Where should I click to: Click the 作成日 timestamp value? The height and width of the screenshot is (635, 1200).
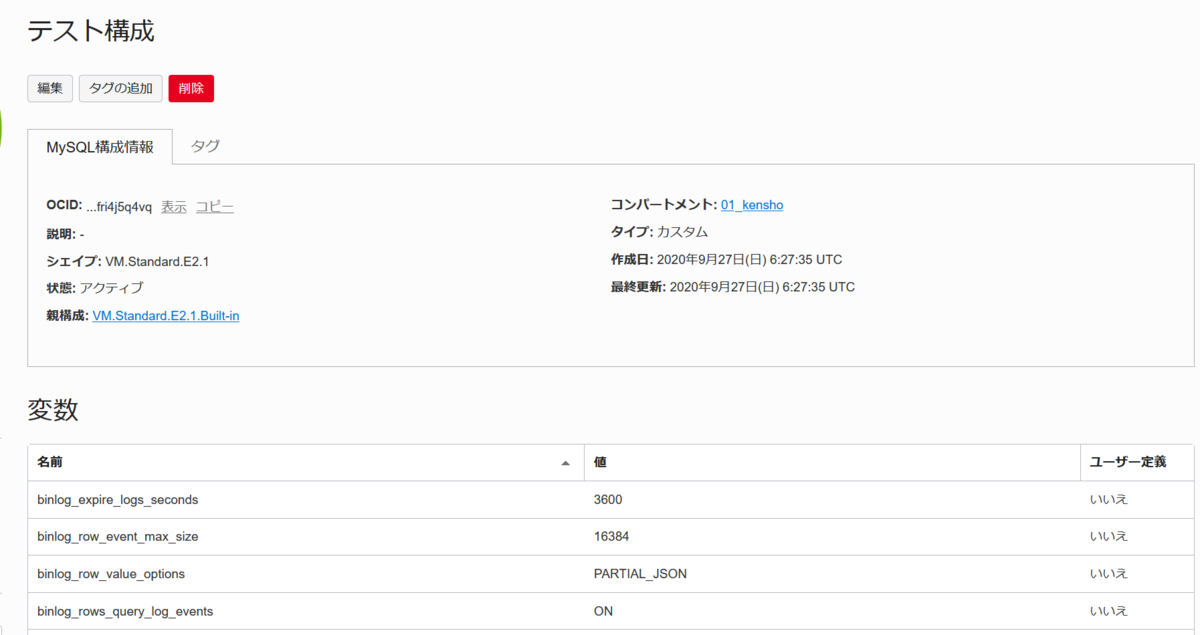[749, 259]
